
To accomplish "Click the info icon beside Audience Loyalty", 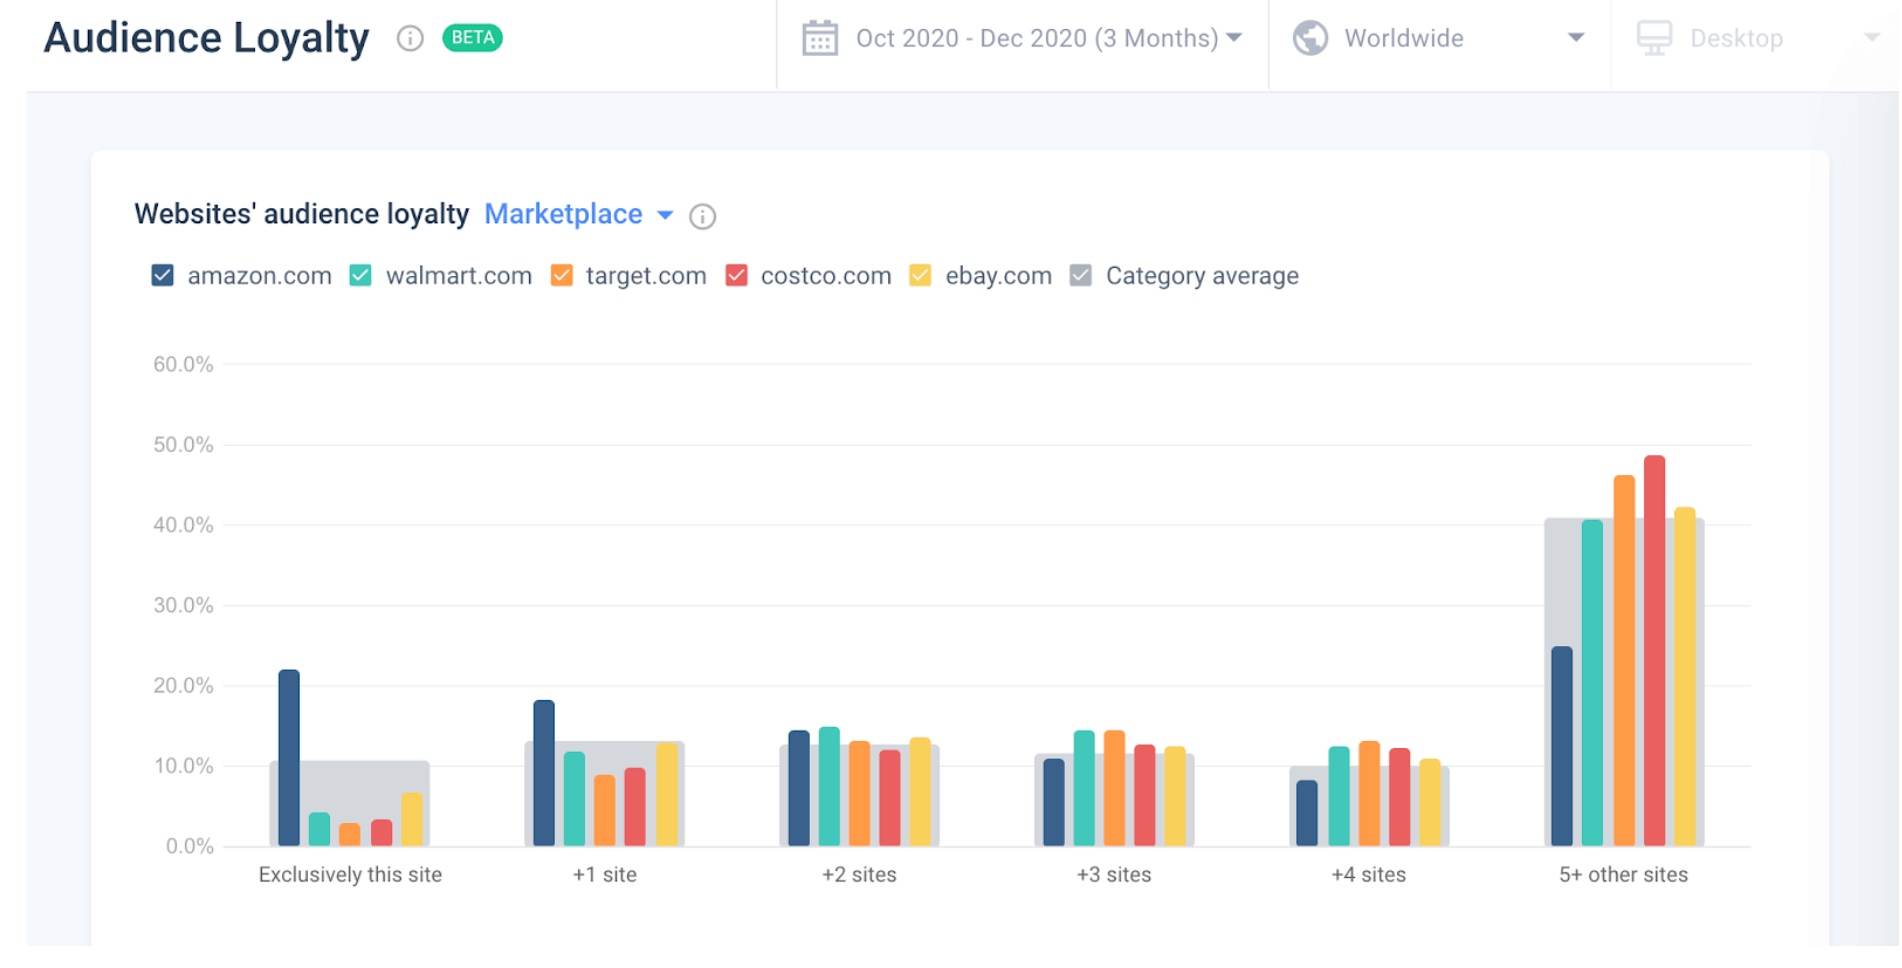I will click(x=410, y=38).
